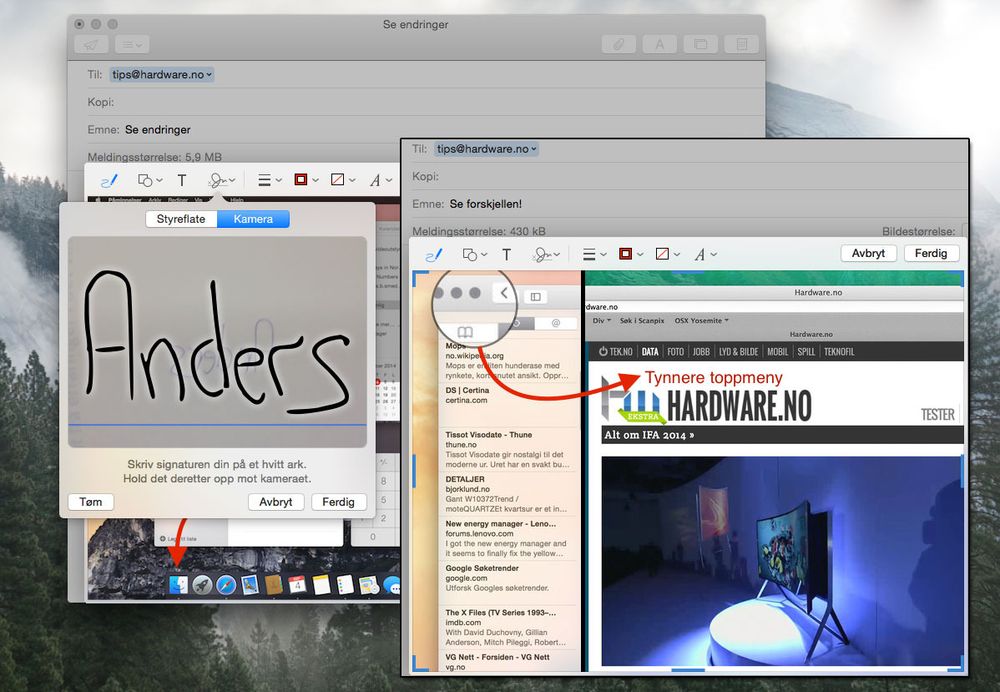
Task: Send the 'Se endringer' message with the paper plane
Action: point(92,44)
